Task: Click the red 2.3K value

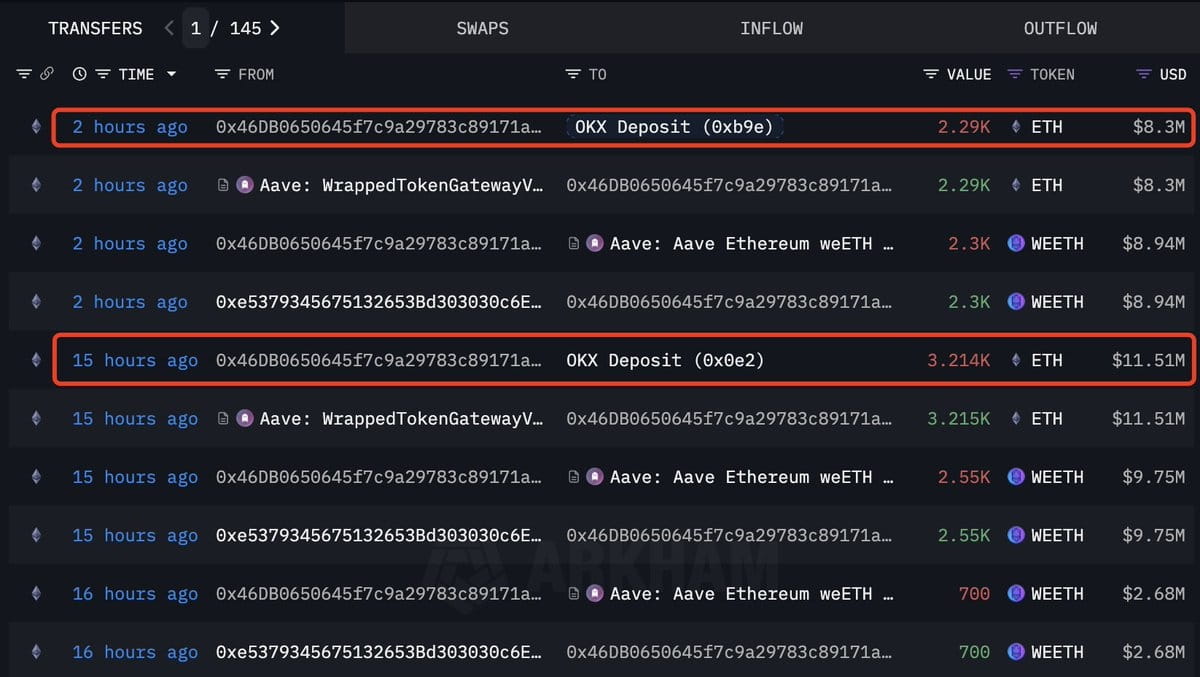Action: [x=969, y=243]
